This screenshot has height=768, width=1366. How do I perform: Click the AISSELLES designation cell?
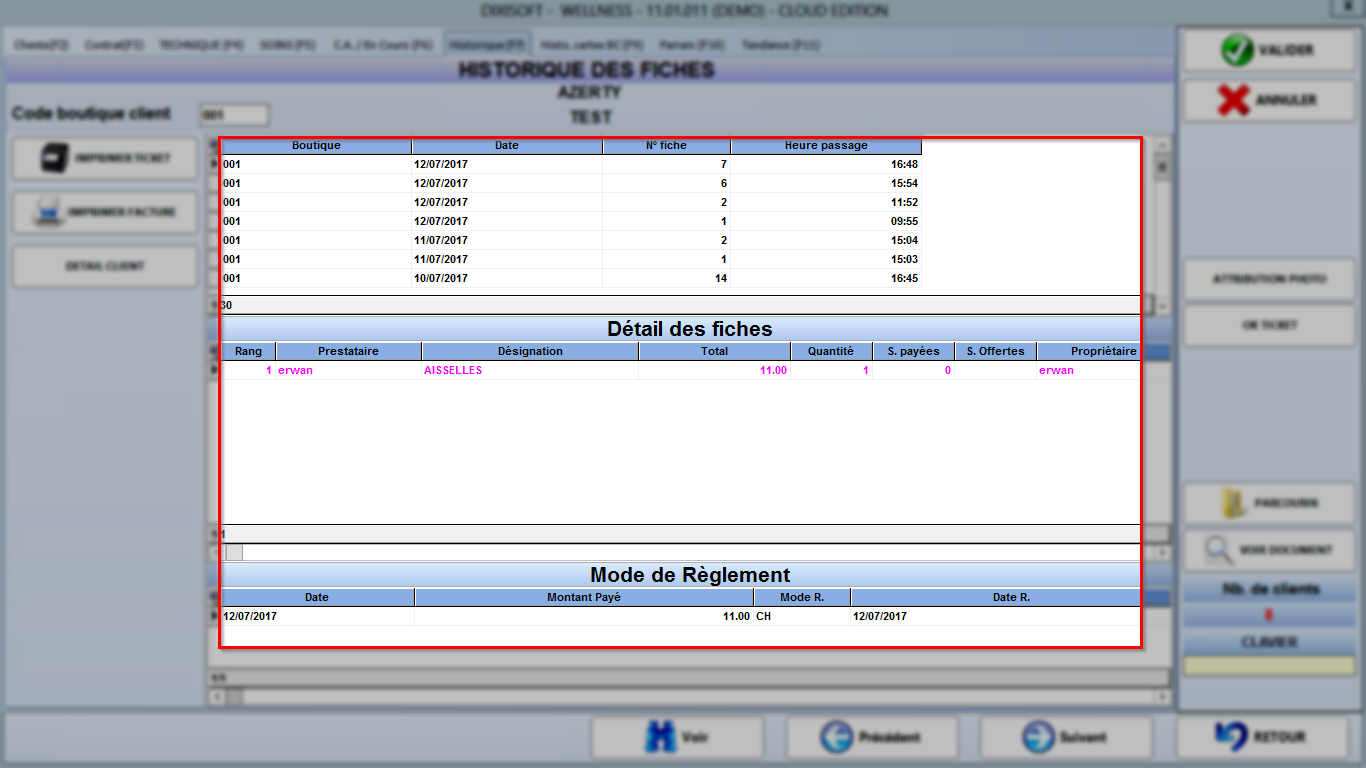tap(530, 371)
